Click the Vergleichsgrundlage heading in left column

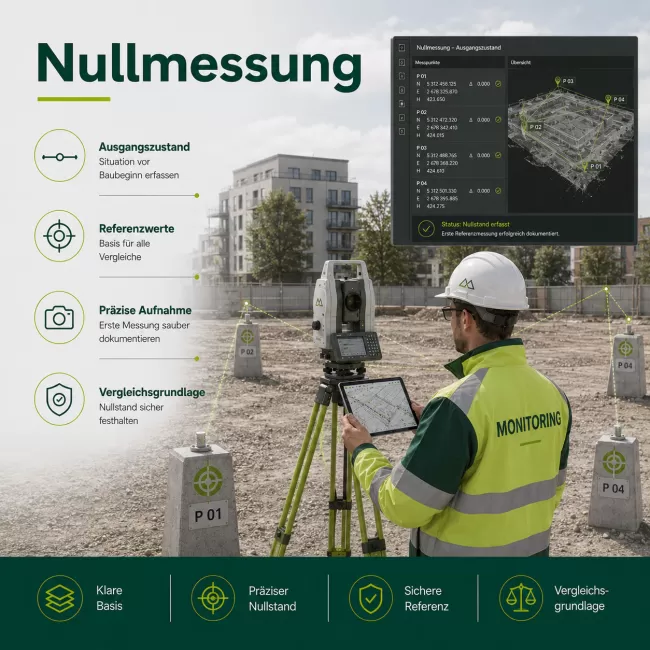coord(152,392)
